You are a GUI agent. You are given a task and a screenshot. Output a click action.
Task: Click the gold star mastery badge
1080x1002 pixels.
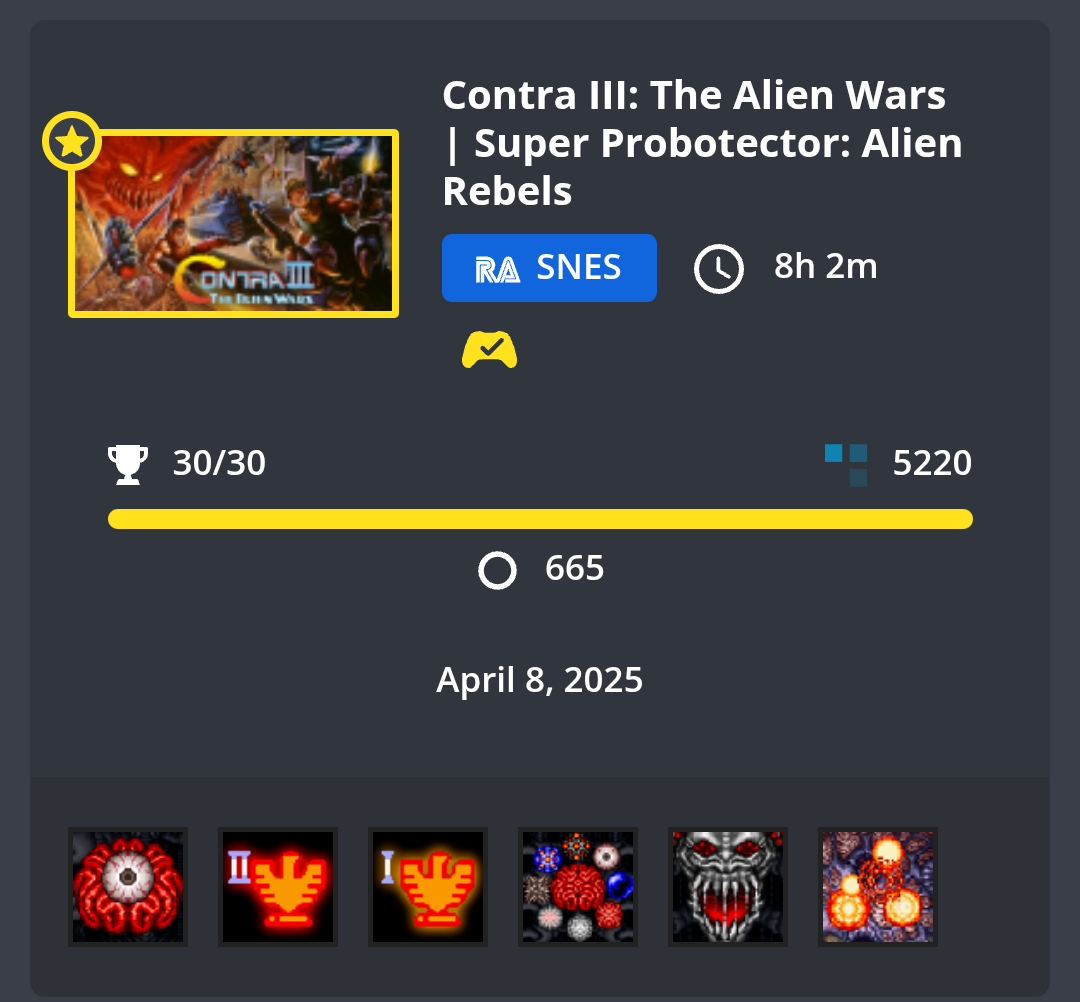(72, 141)
